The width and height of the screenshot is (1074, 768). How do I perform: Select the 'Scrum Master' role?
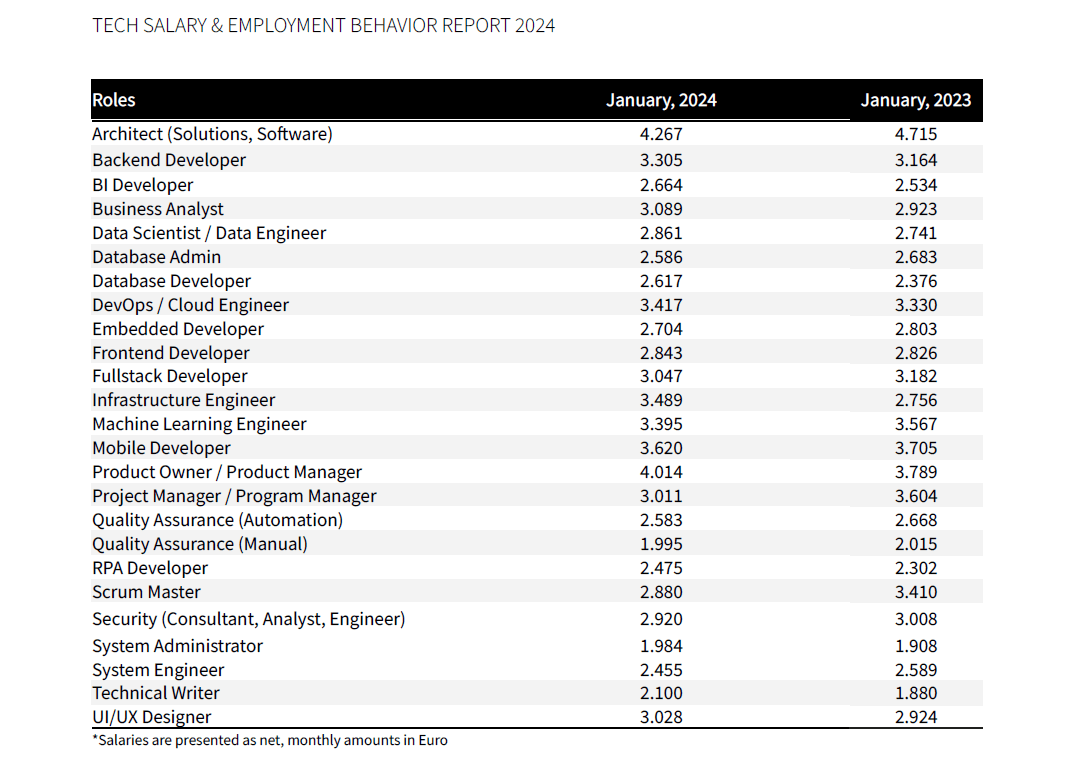147,592
